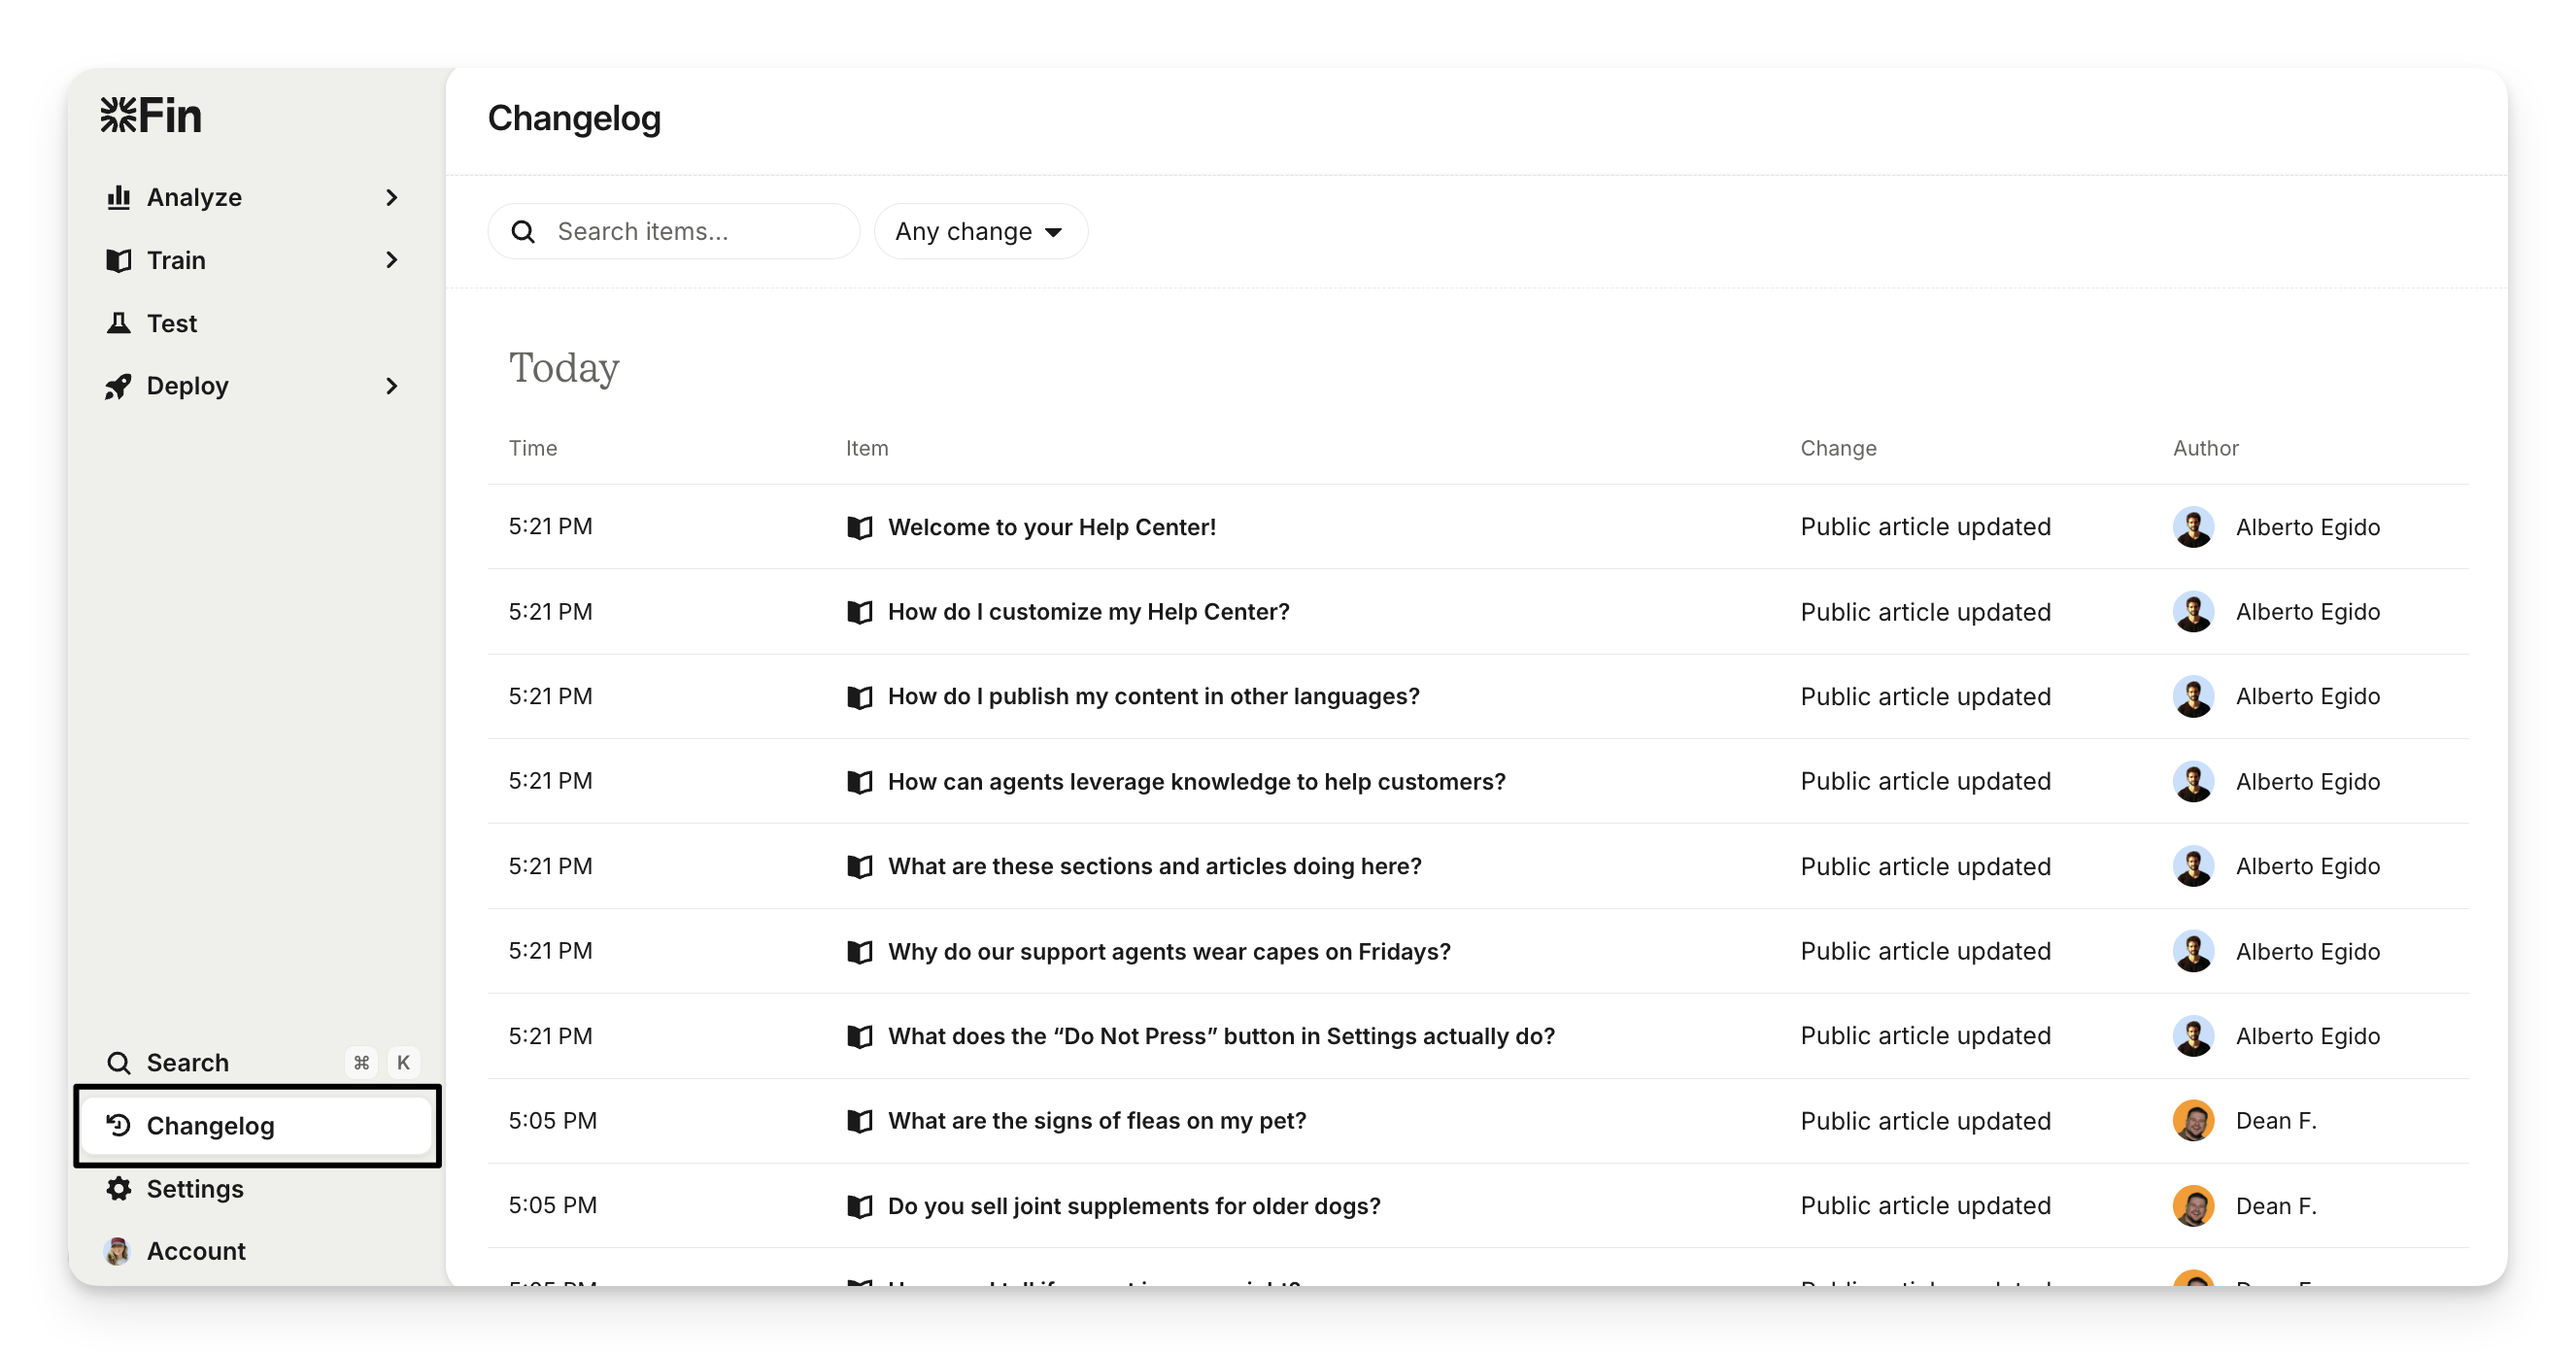The width and height of the screenshot is (2576, 1354).
Task: Click the Analyze bar chart icon
Action: [x=119, y=197]
